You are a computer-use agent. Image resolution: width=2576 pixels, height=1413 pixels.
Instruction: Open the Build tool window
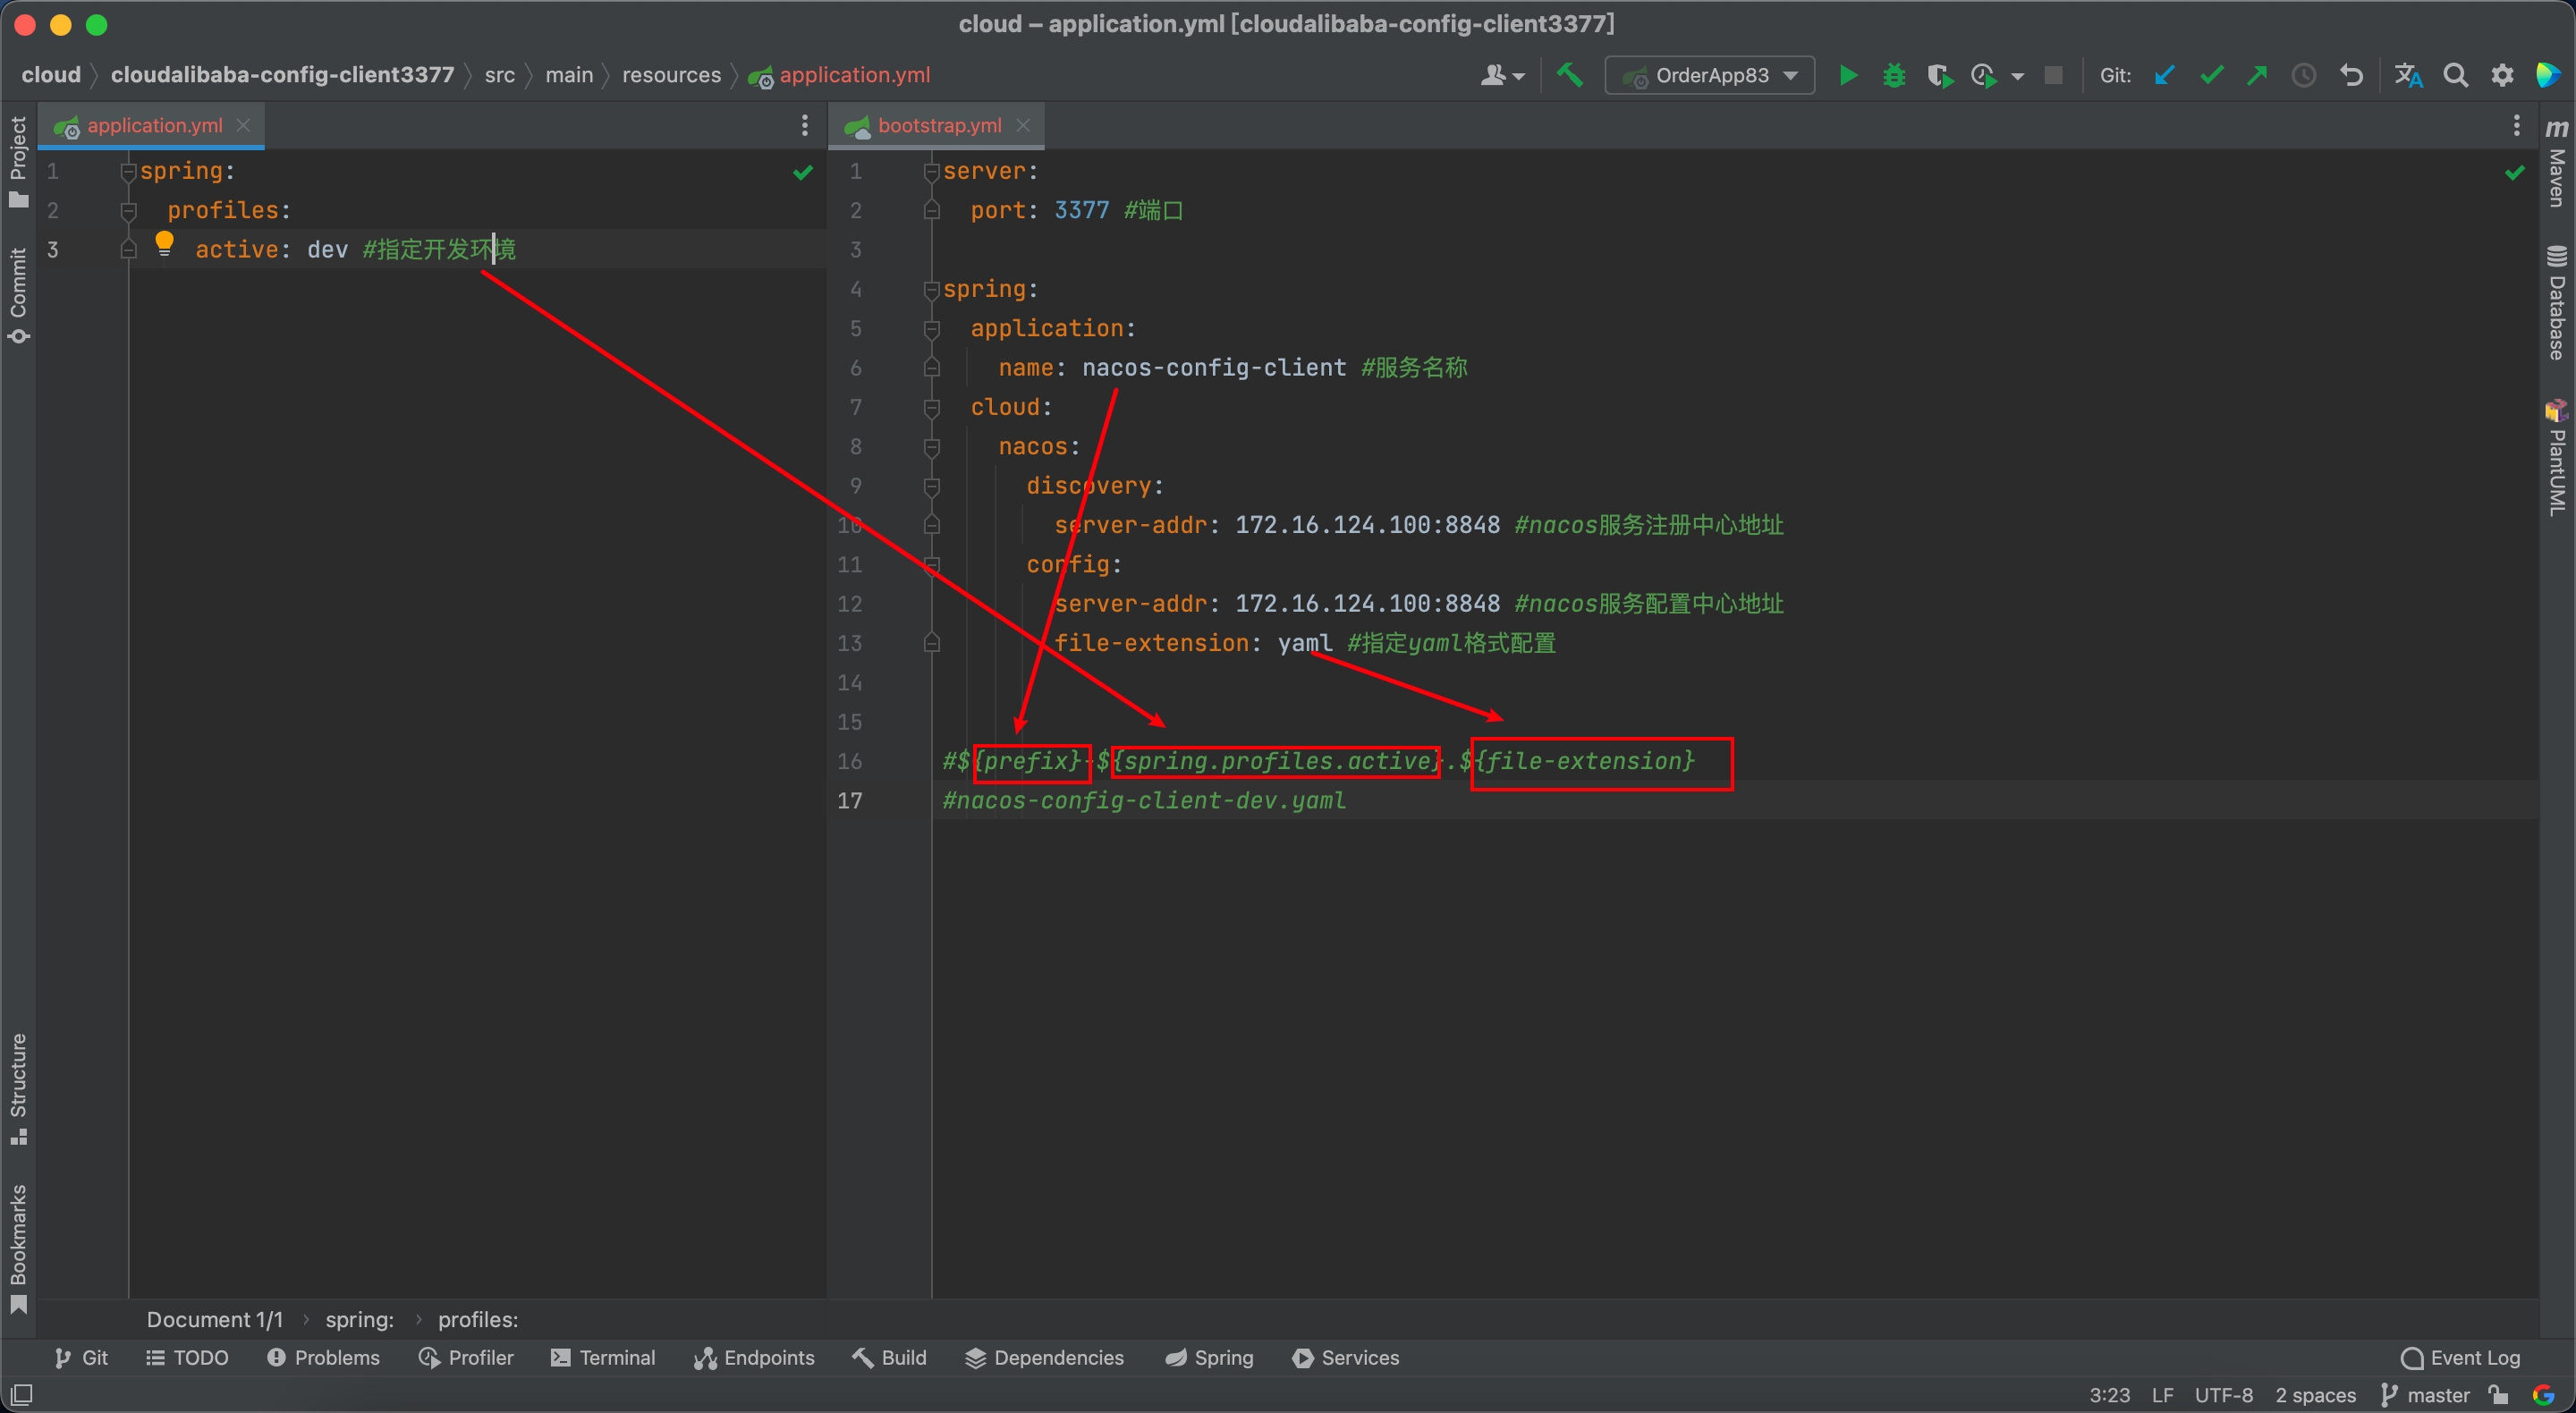[x=889, y=1357]
